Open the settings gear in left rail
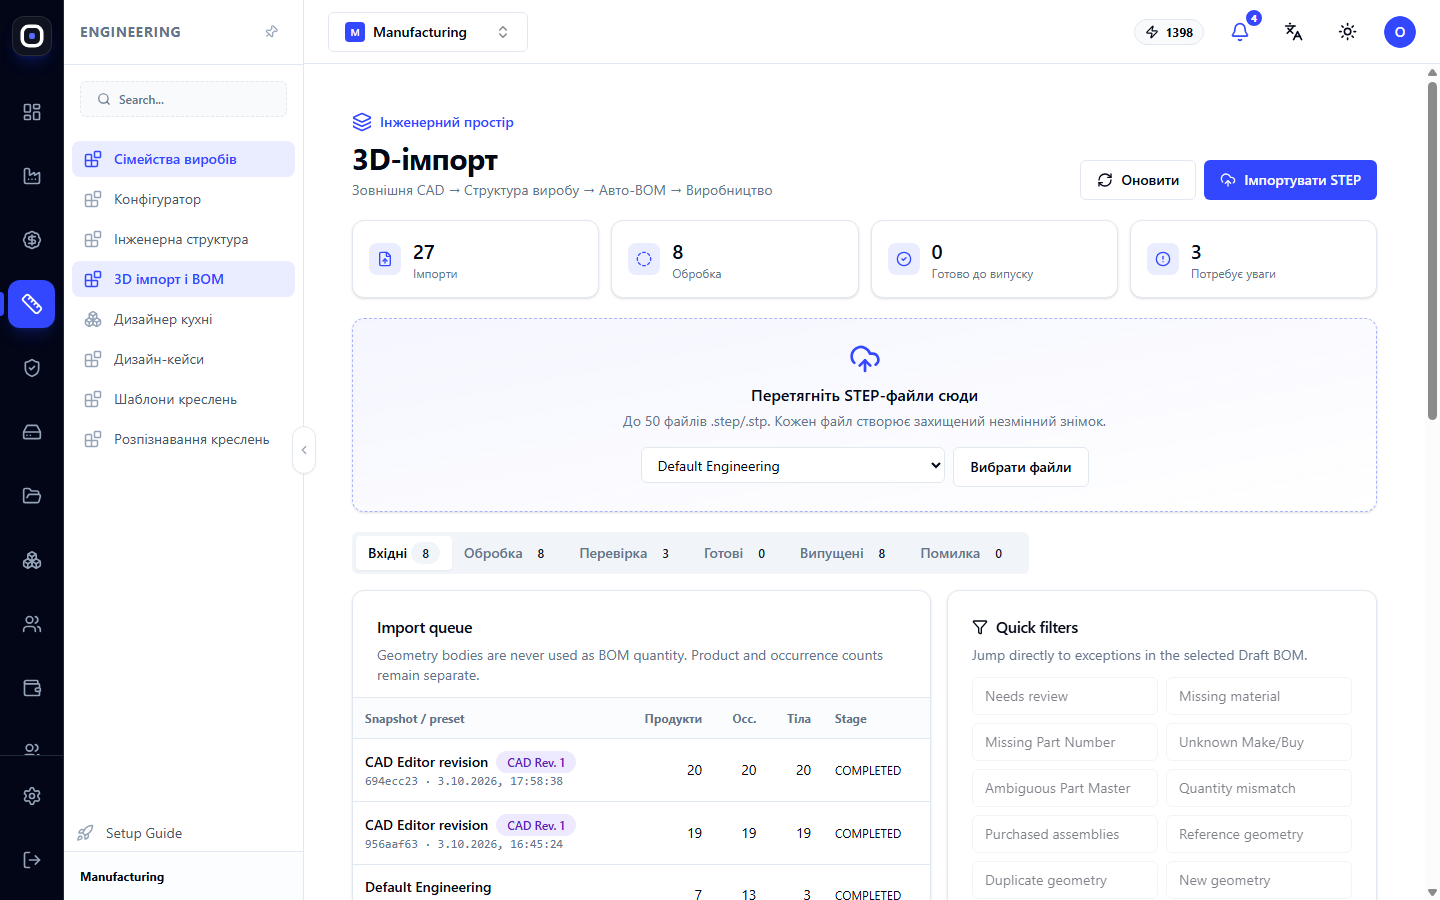The height and width of the screenshot is (900, 1440). (x=32, y=796)
